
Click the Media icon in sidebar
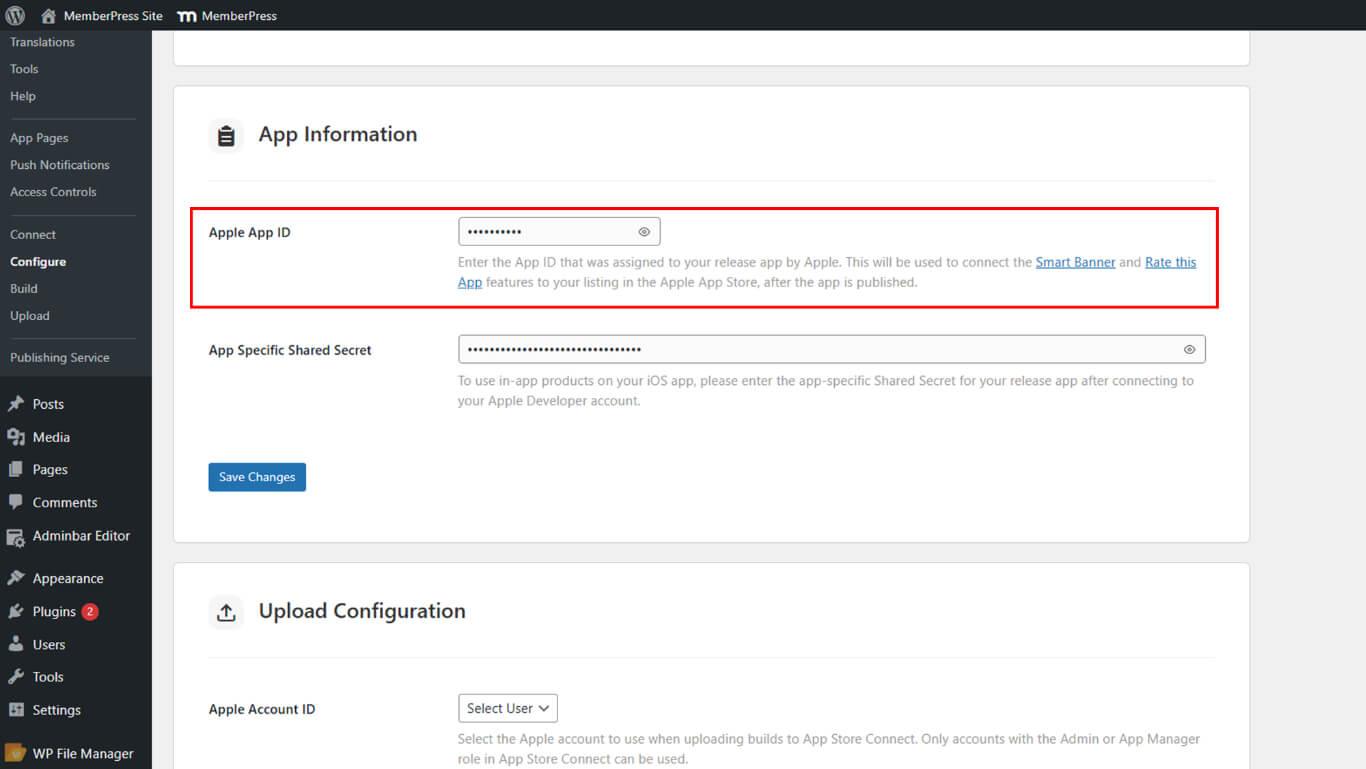point(16,437)
